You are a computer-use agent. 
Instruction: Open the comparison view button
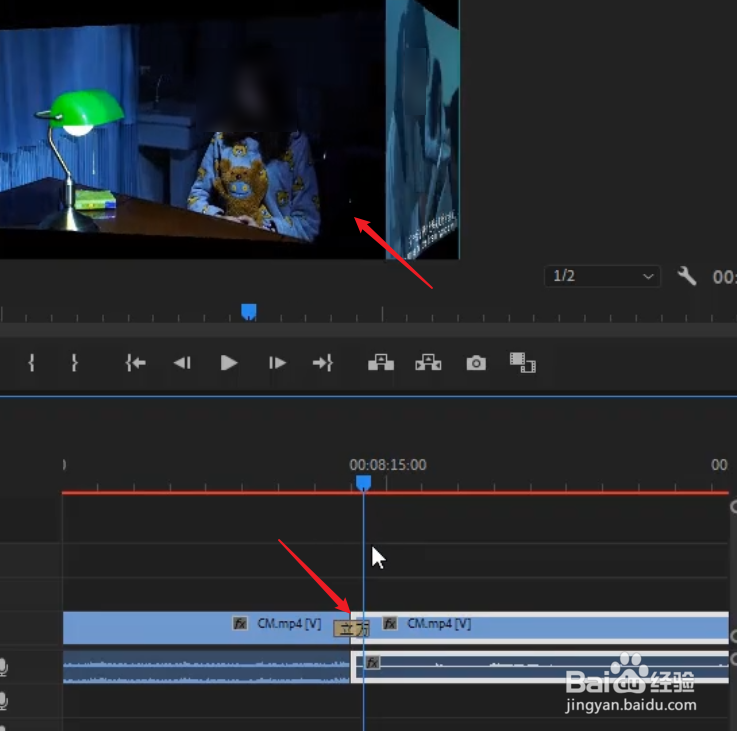(x=523, y=363)
